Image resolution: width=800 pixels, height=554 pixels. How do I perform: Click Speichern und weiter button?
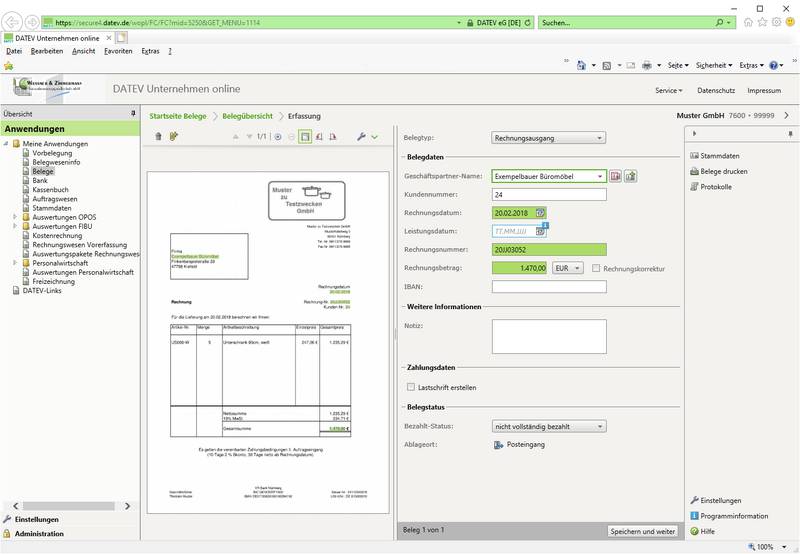pos(642,531)
